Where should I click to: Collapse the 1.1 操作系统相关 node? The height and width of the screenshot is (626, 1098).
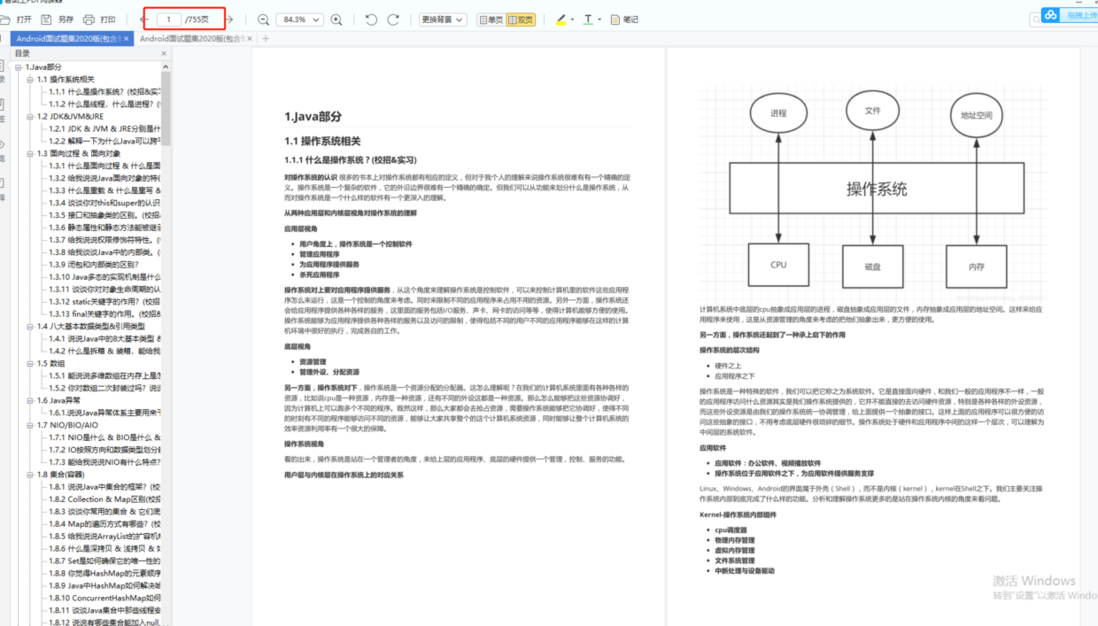tap(30, 80)
